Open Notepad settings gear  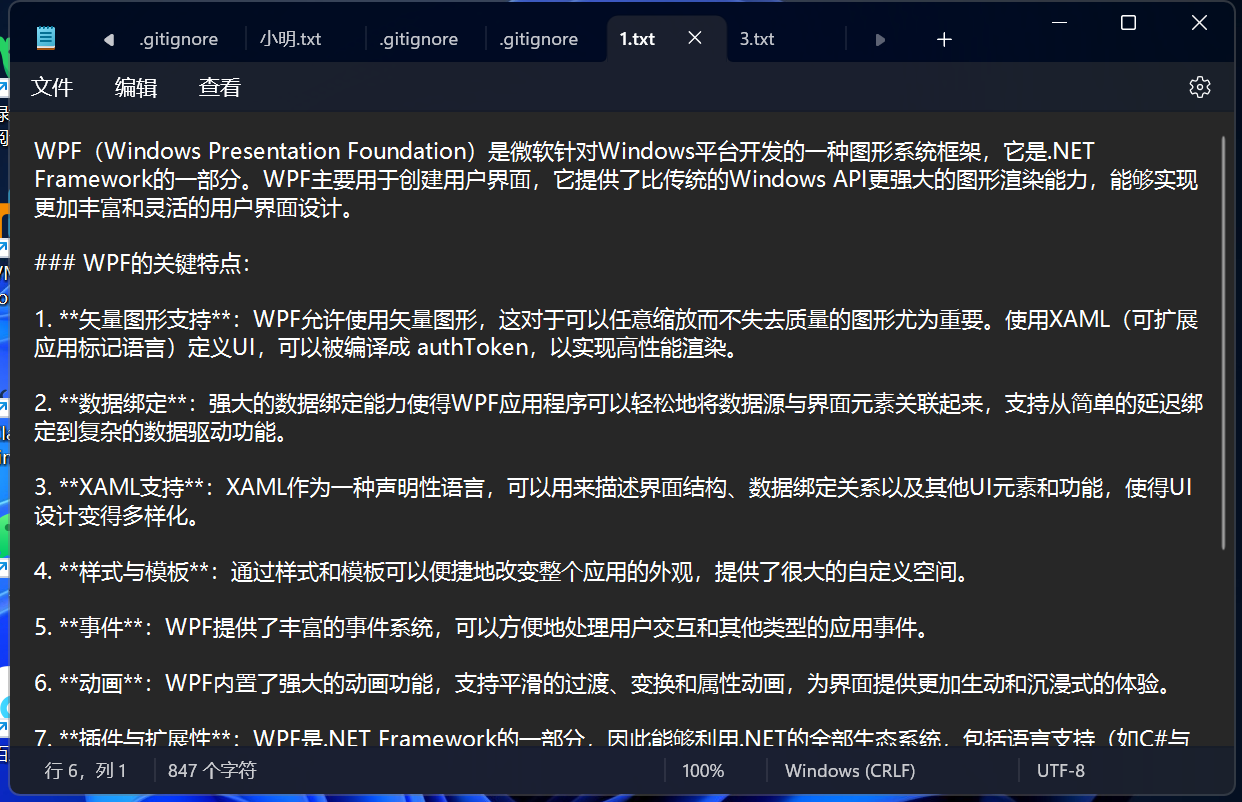click(1199, 87)
